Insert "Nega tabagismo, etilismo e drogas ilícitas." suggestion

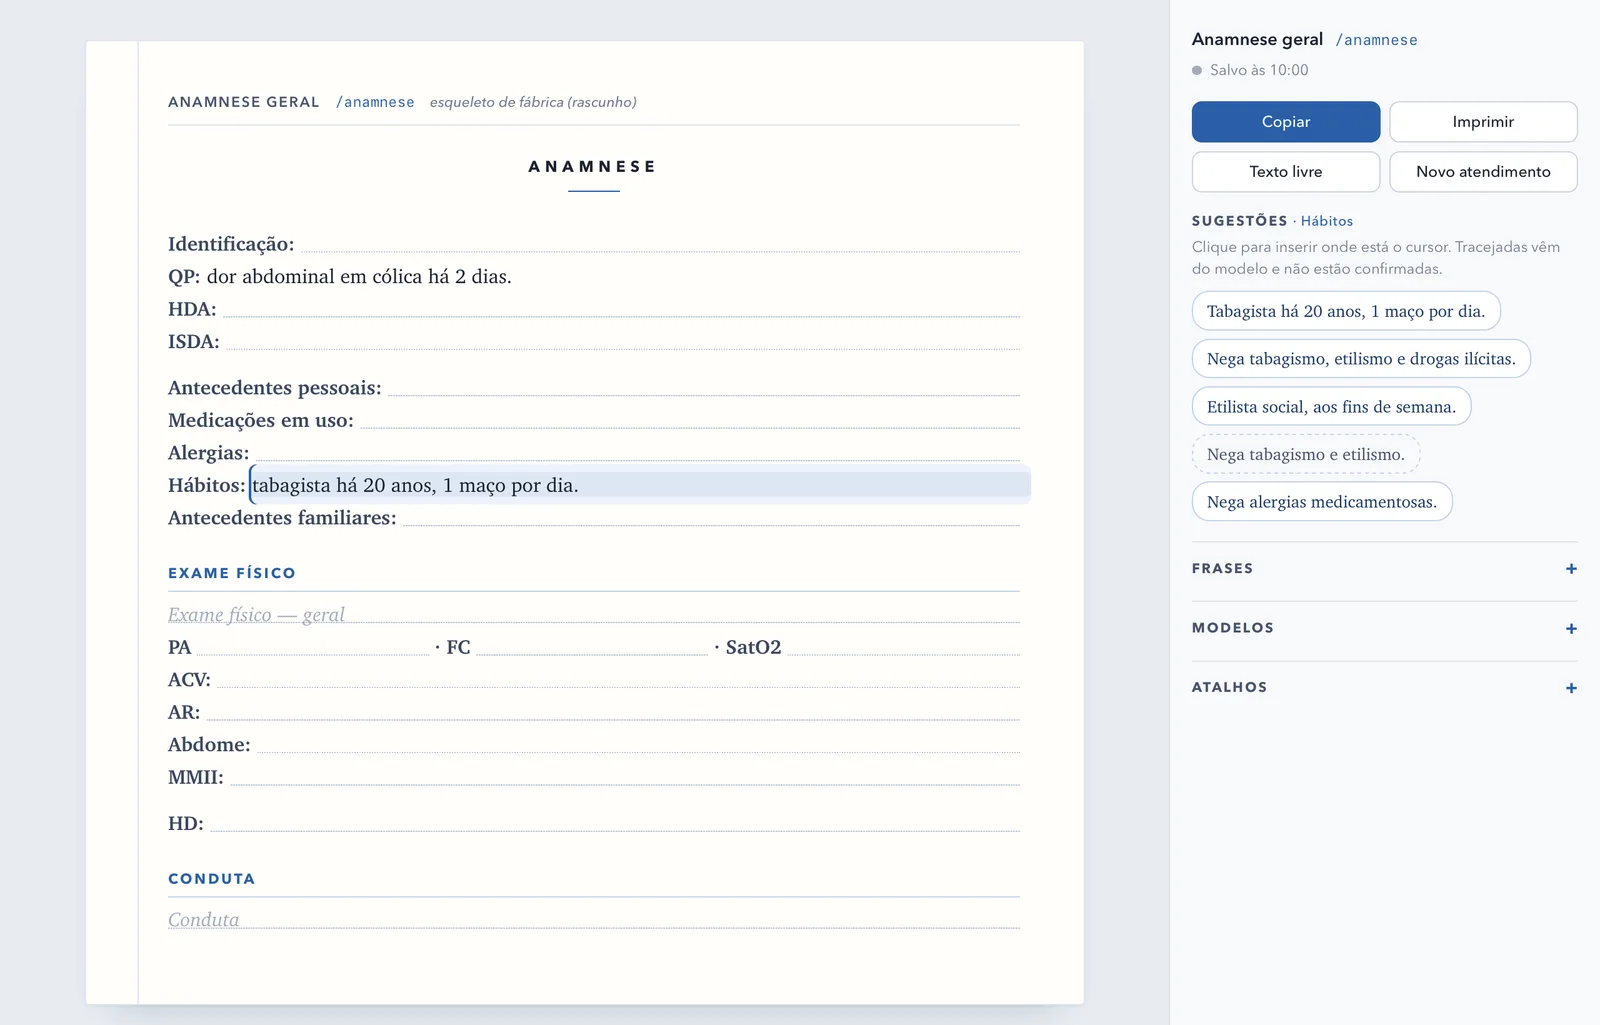click(1361, 359)
